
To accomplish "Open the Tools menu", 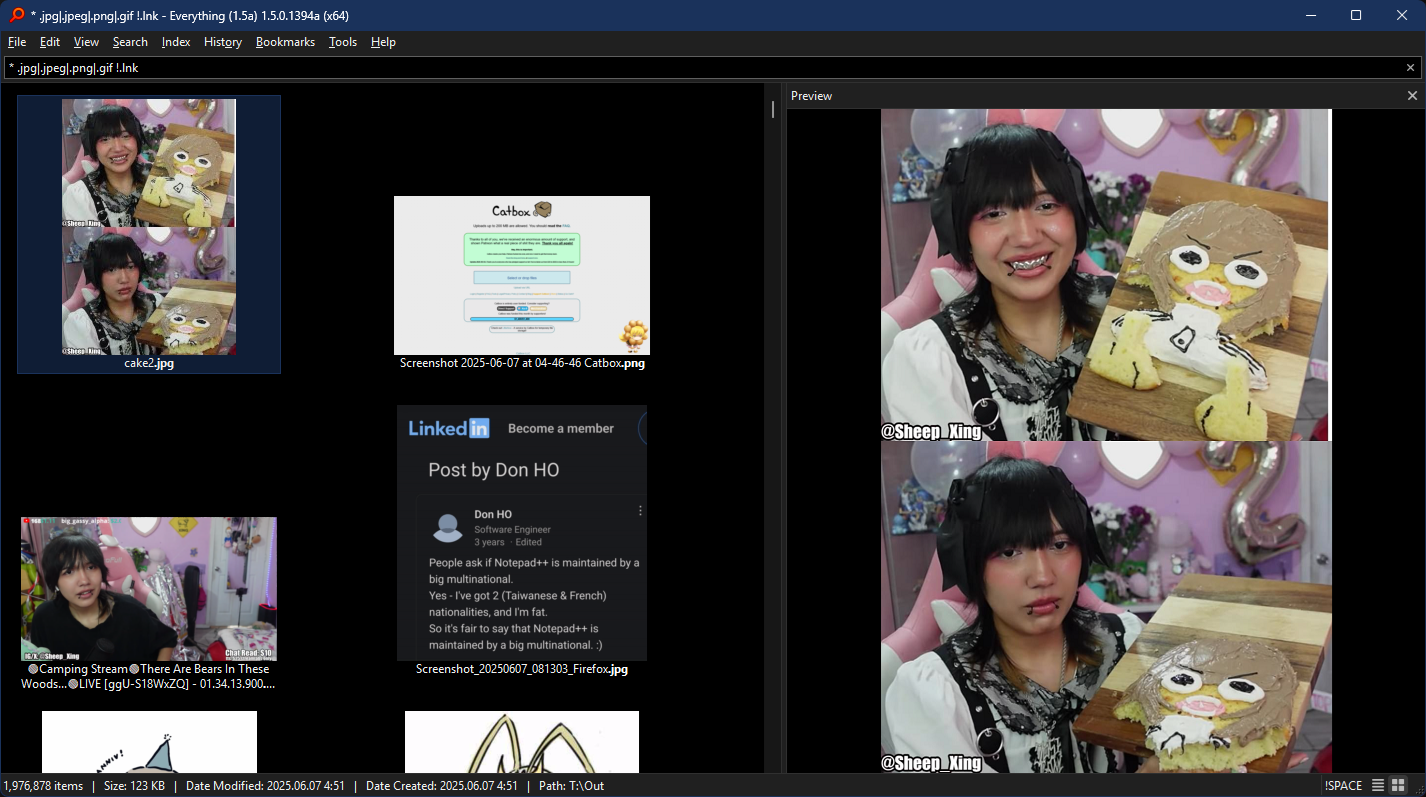I will [343, 42].
